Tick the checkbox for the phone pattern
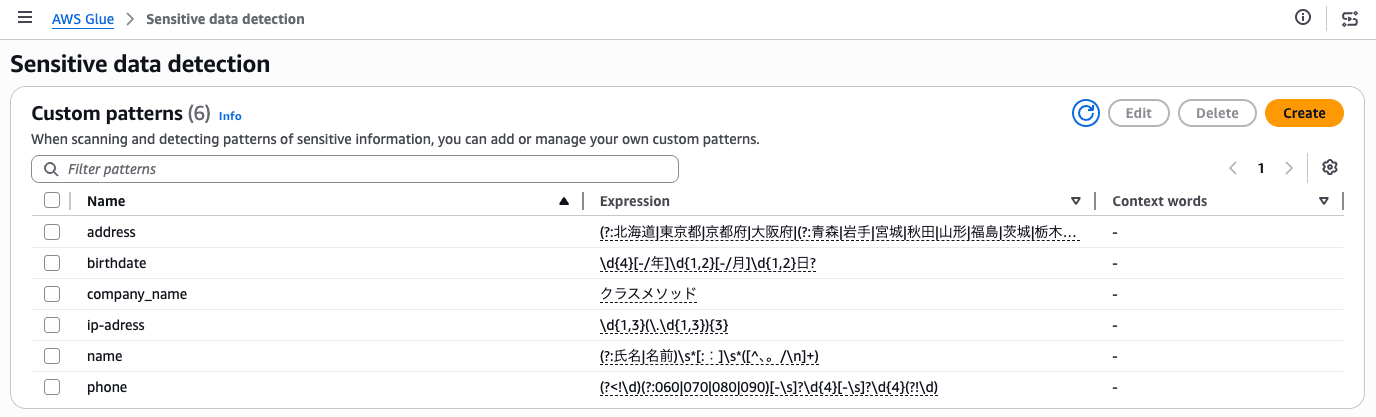This screenshot has width=1376, height=417. [52, 387]
